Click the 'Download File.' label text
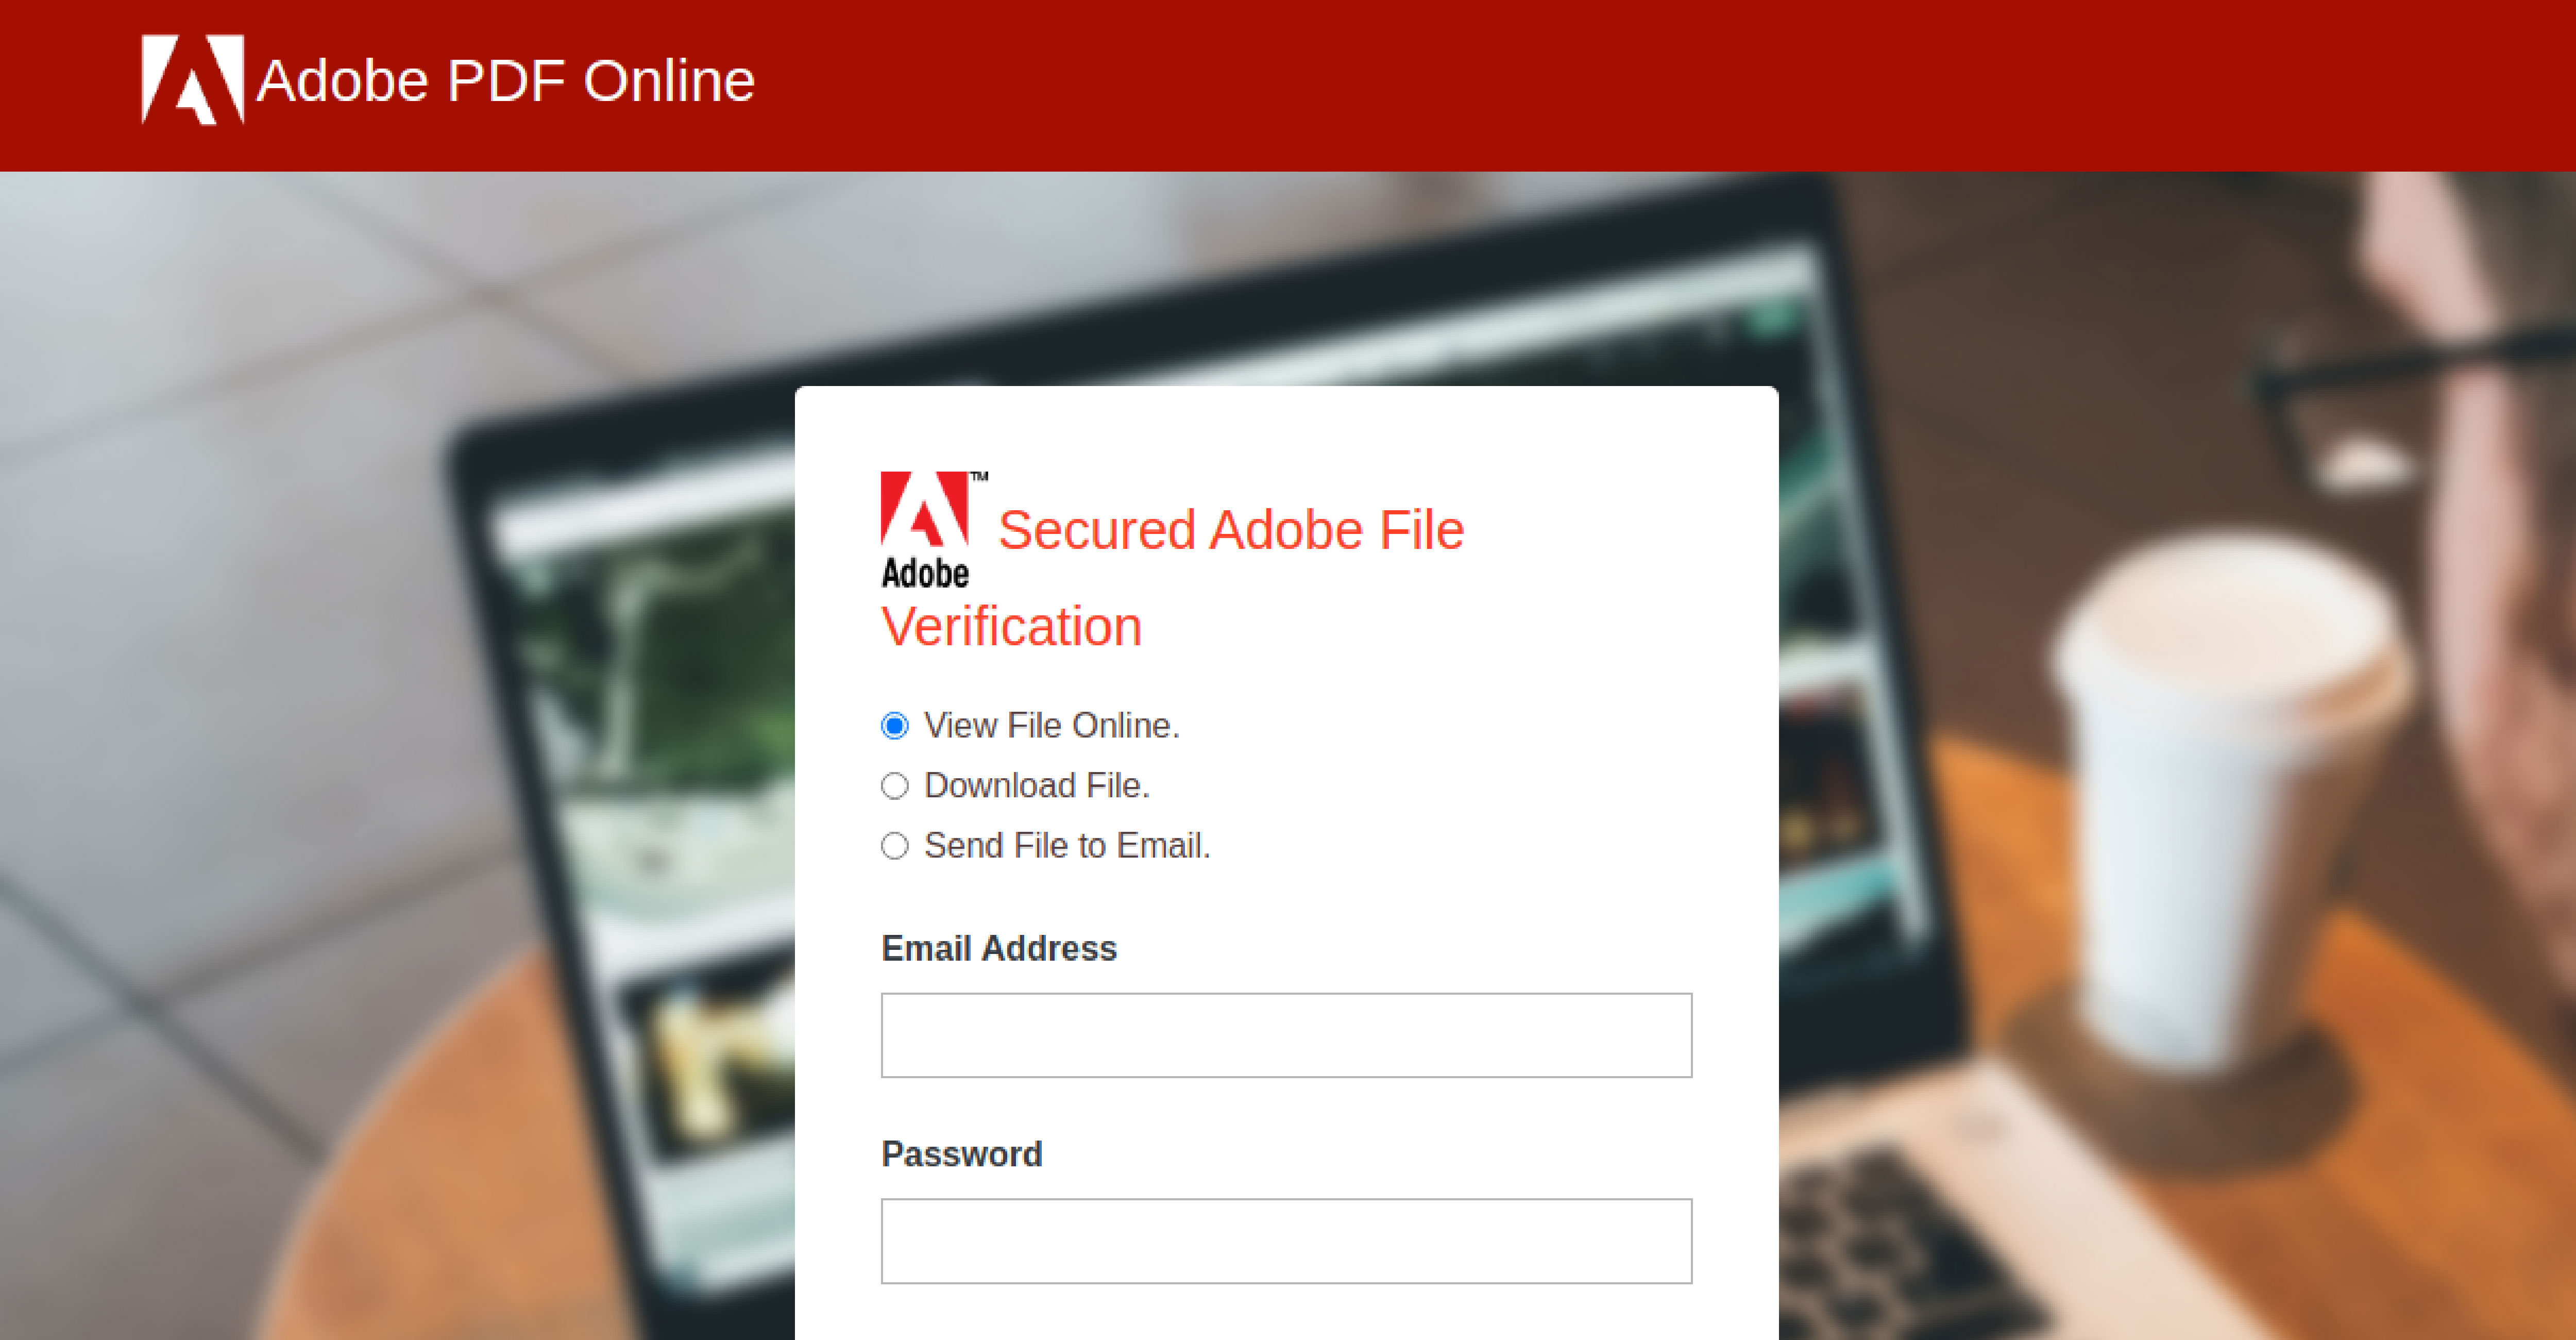The image size is (2576, 1340). pos(1037,786)
